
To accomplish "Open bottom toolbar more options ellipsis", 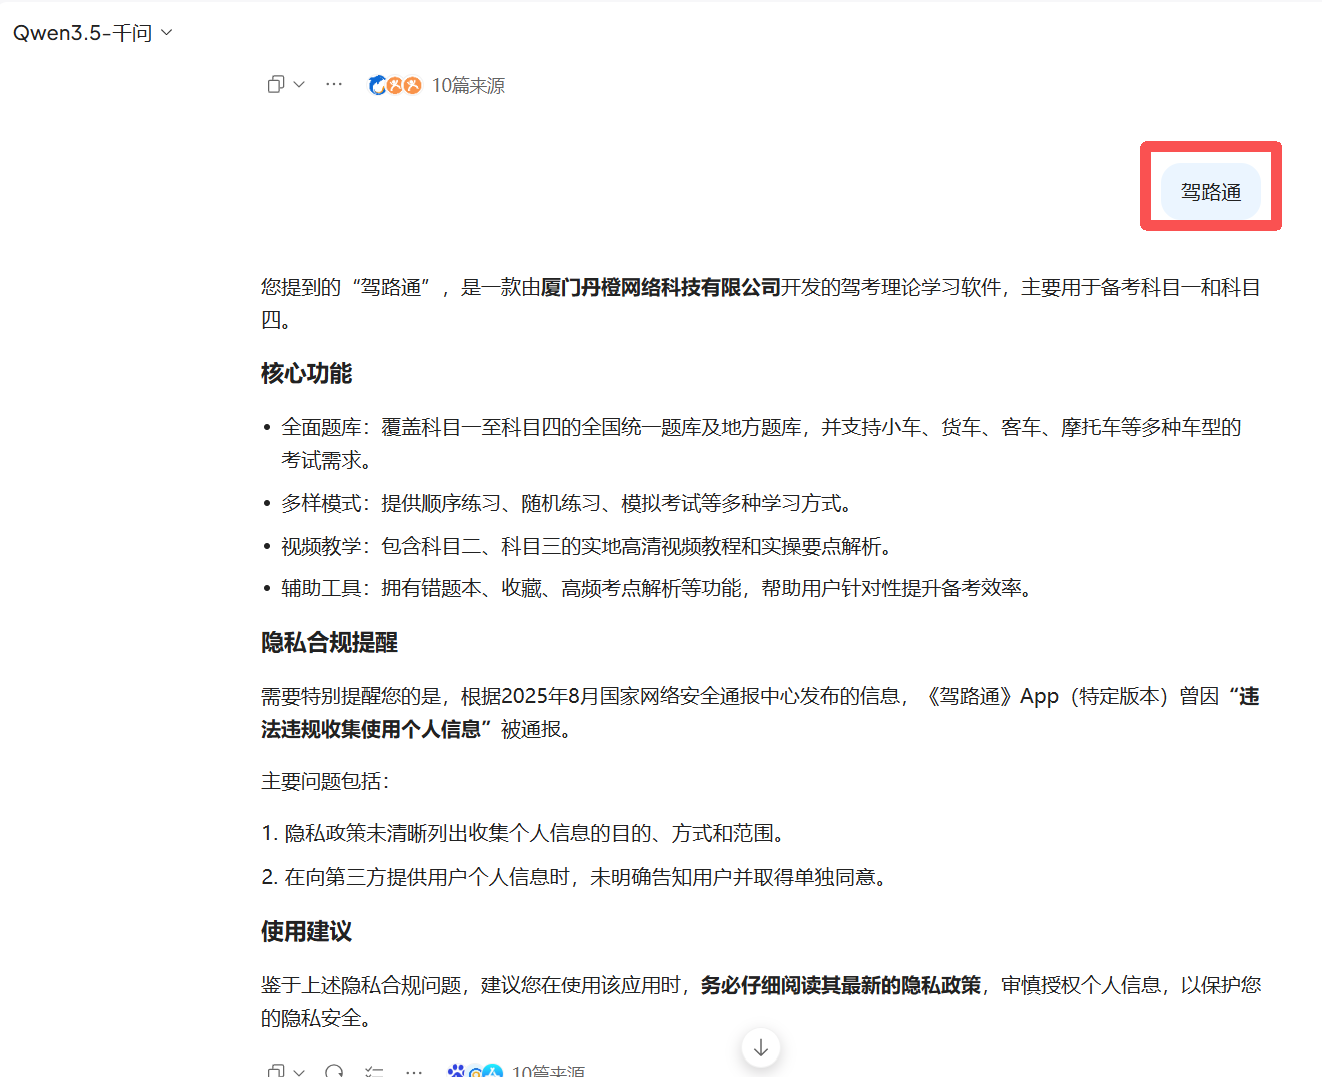I will tap(414, 1071).
